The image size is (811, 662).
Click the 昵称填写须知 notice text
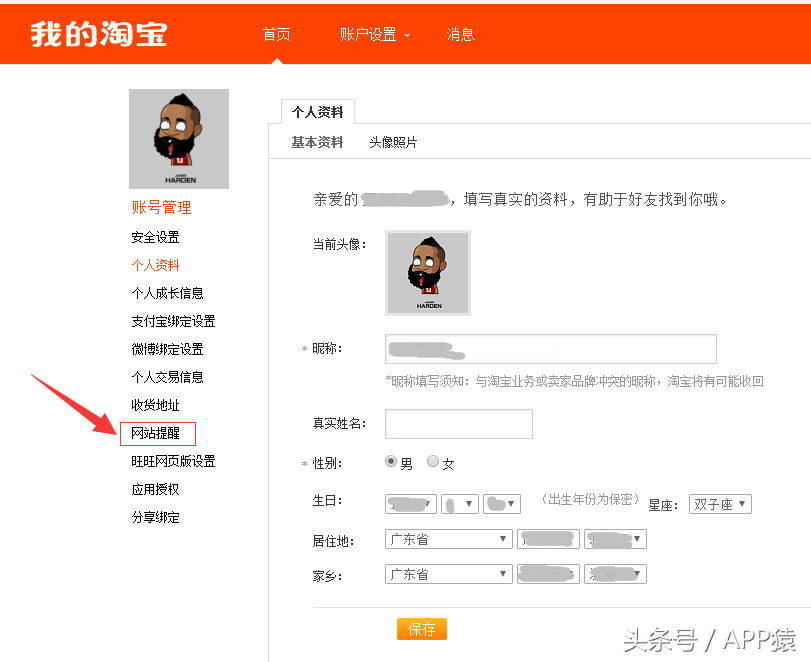tap(575, 381)
